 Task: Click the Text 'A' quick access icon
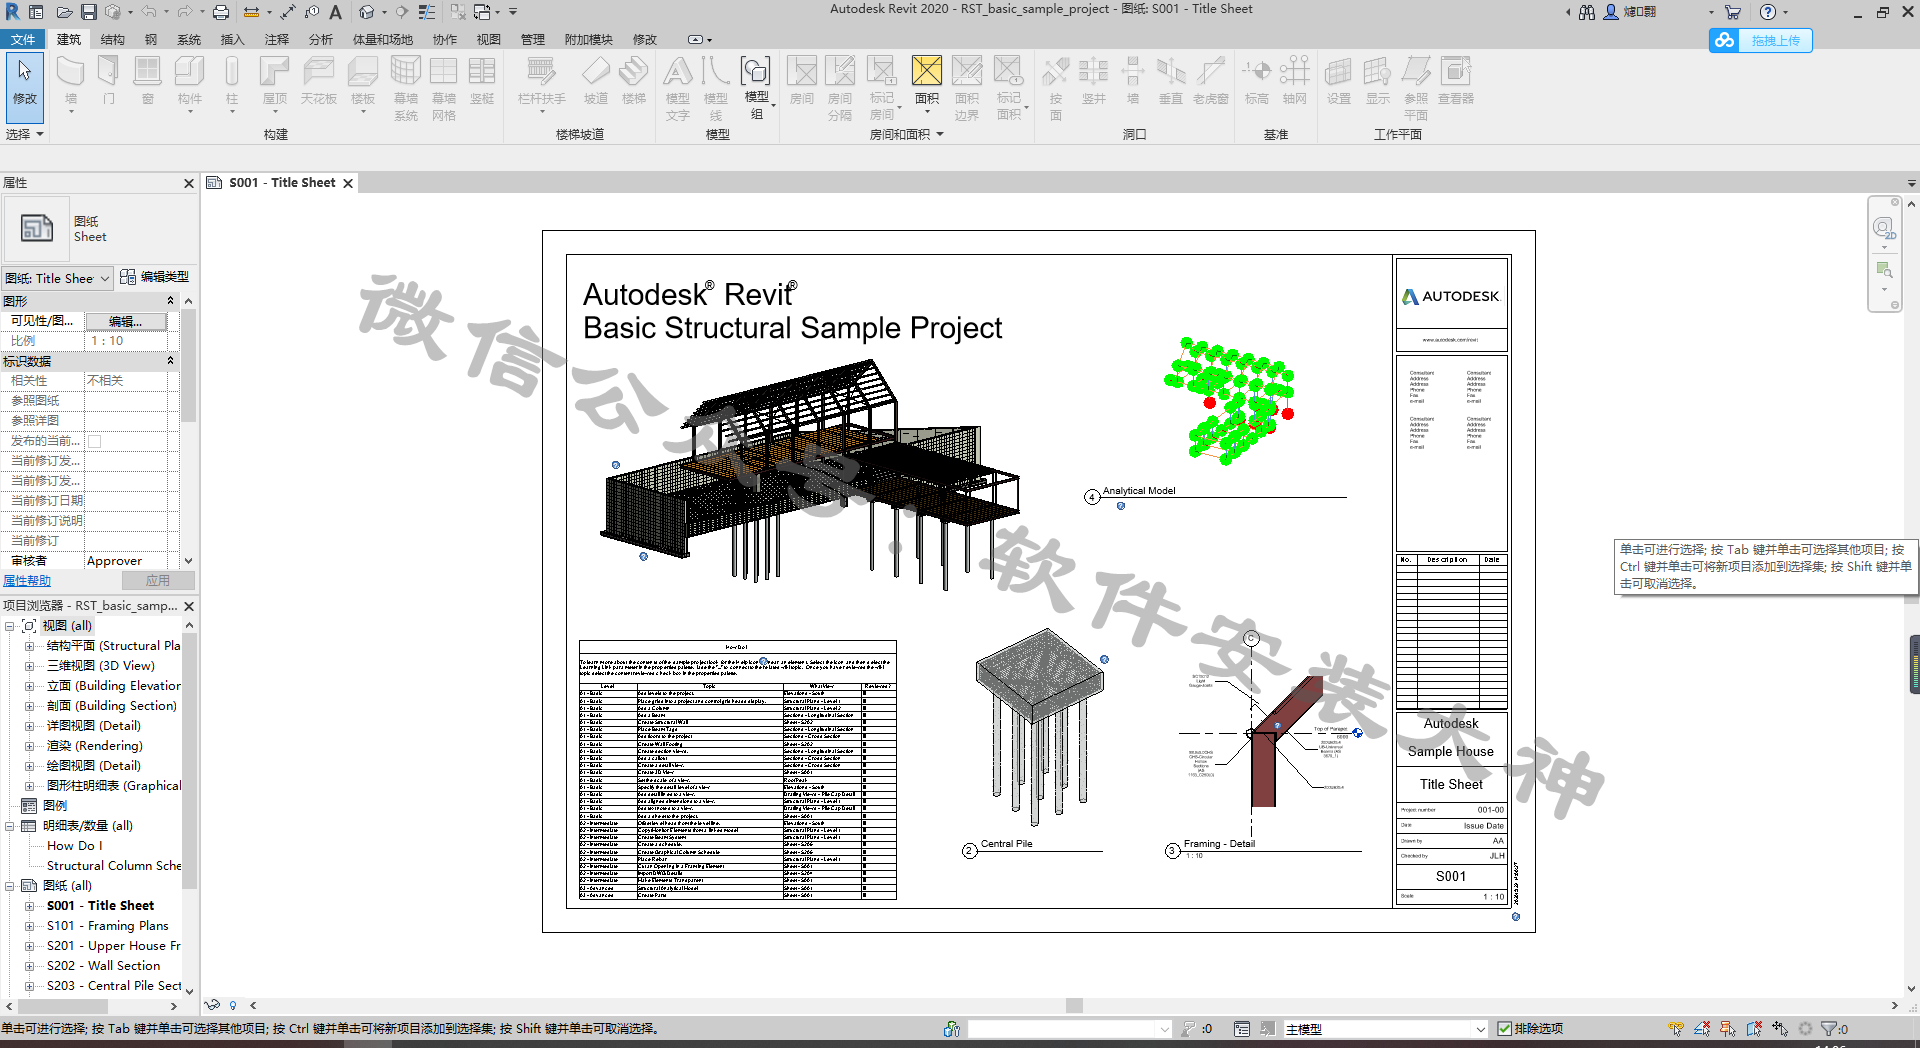pyautogui.click(x=336, y=12)
